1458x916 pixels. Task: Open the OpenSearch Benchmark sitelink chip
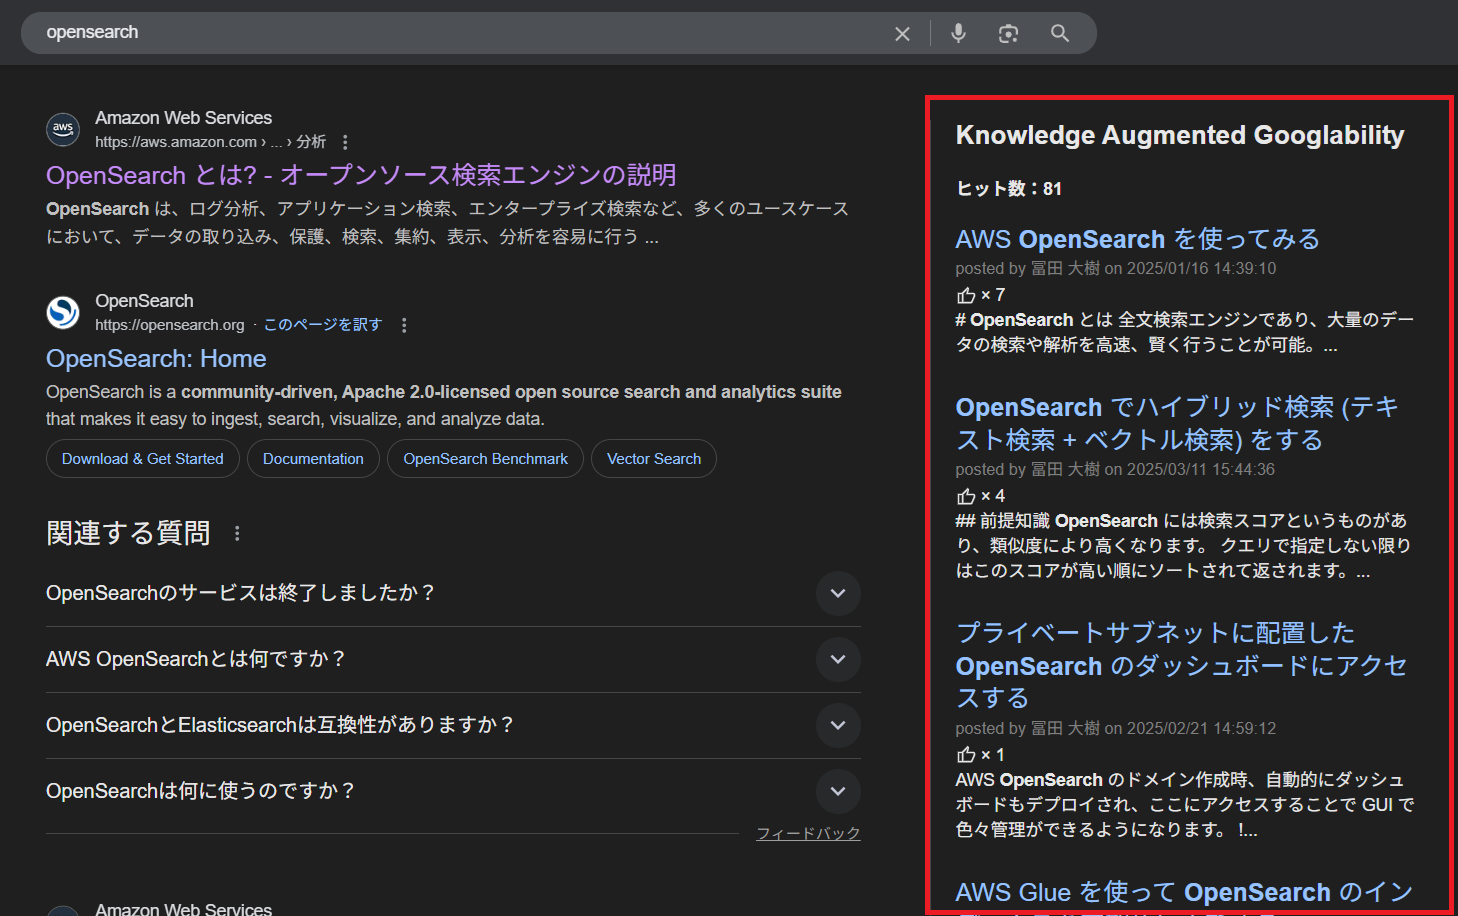click(x=485, y=459)
